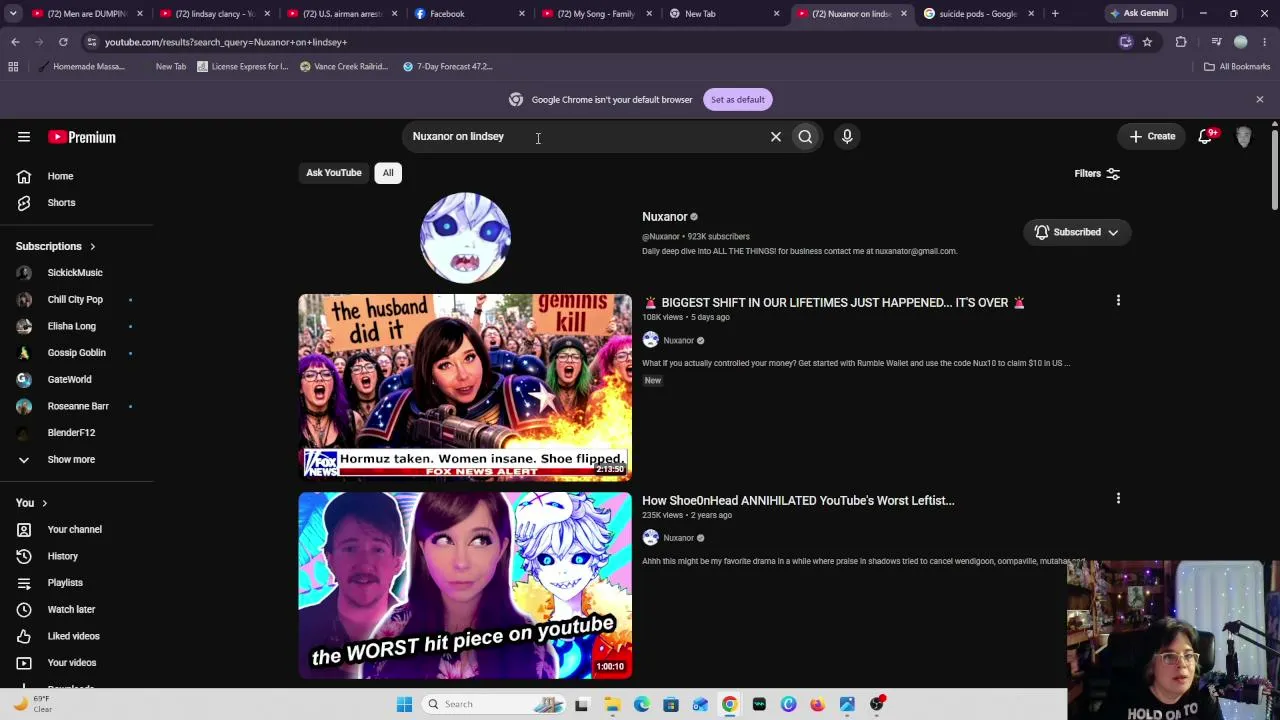The image size is (1280, 720).
Task: Open the account avatar menu on YouTube
Action: point(1244,137)
